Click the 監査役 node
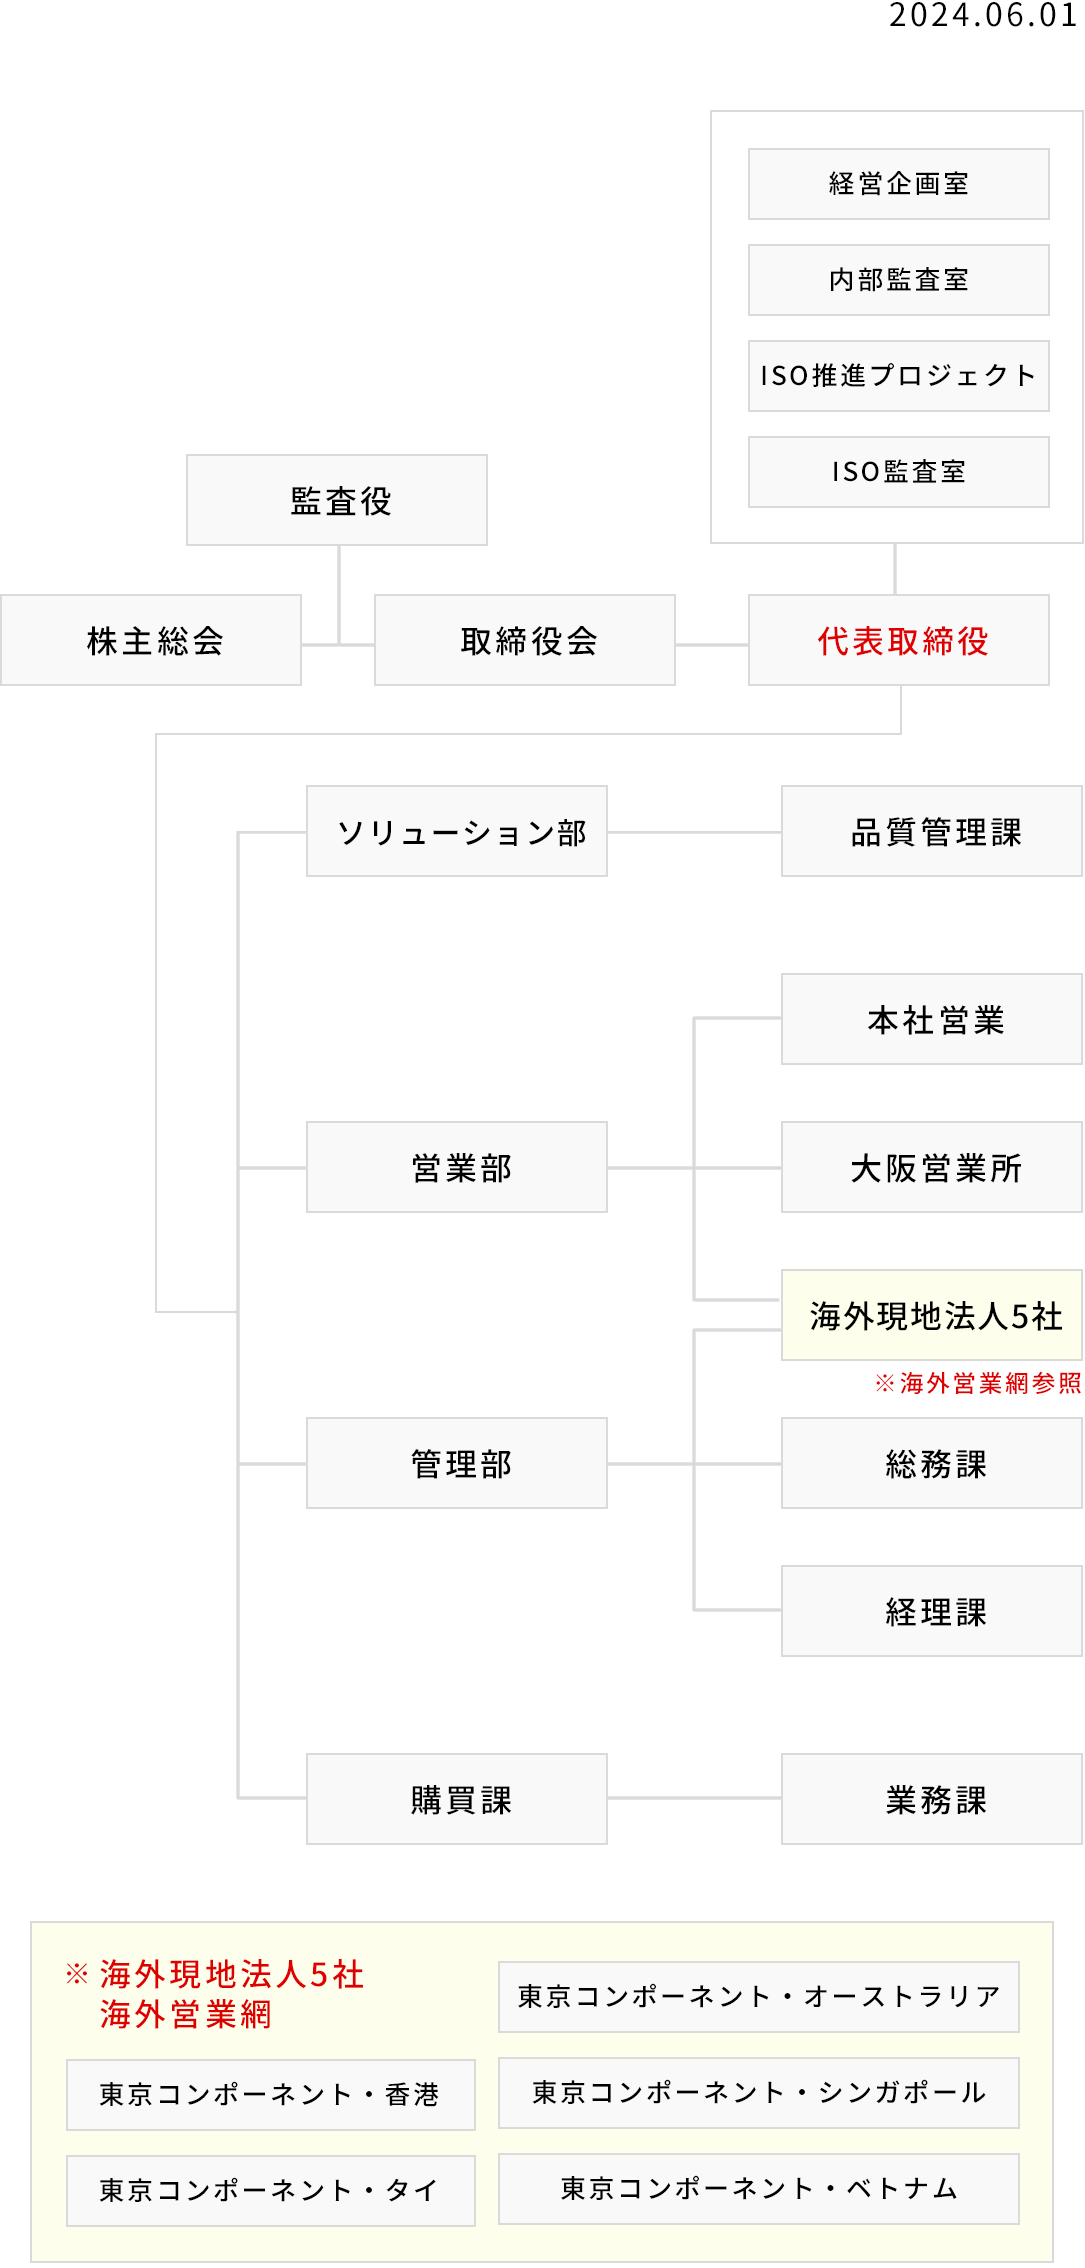1085x2268 pixels. pos(337,500)
